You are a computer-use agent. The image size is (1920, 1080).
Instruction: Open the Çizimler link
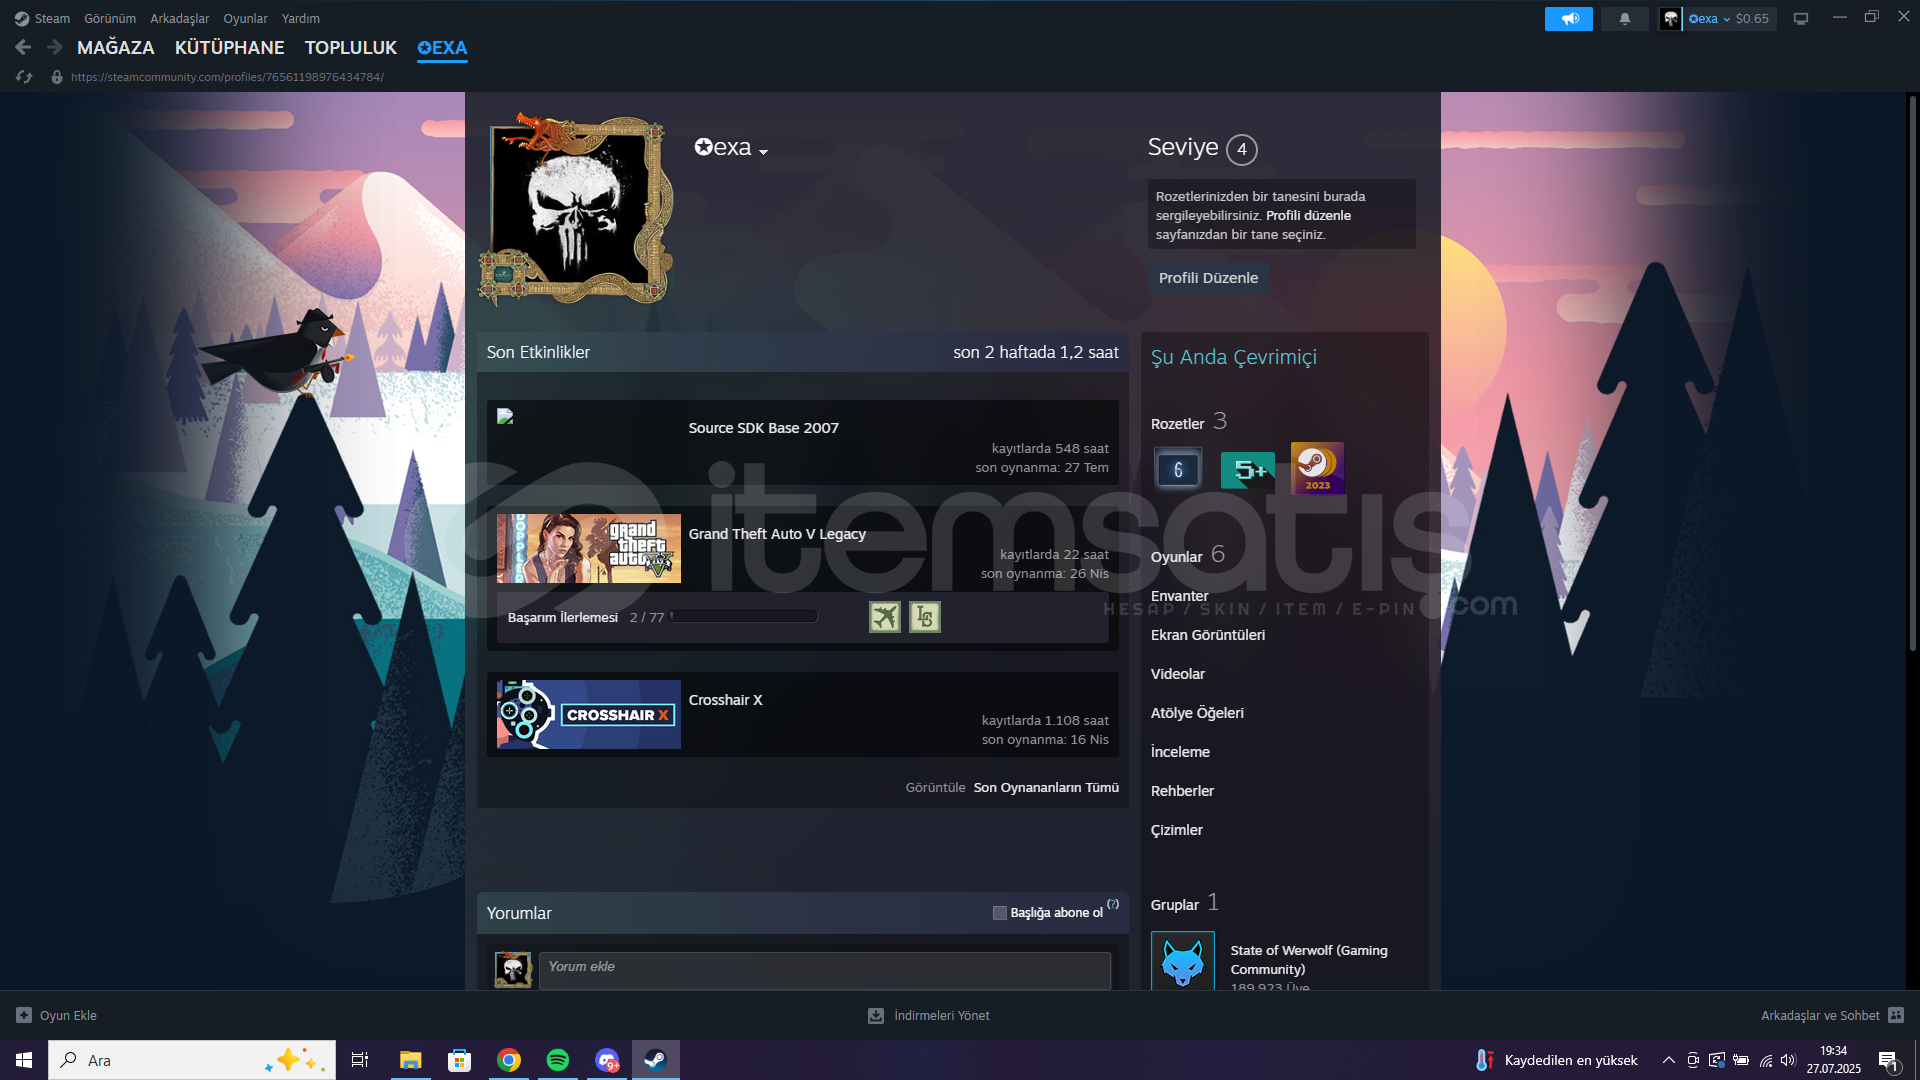click(x=1177, y=830)
